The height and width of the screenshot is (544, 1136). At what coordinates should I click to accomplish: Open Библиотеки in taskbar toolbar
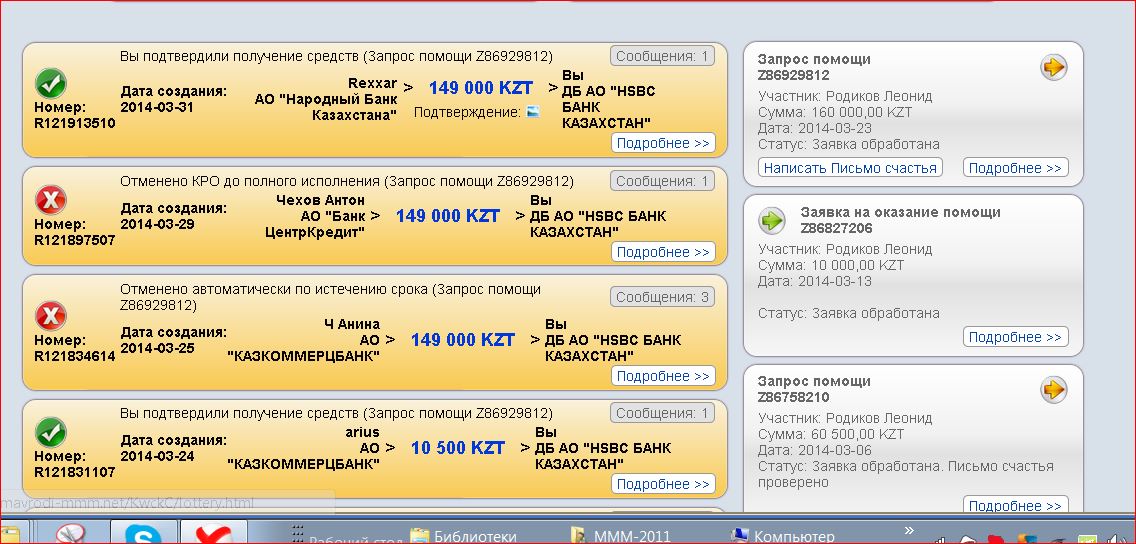(x=464, y=537)
